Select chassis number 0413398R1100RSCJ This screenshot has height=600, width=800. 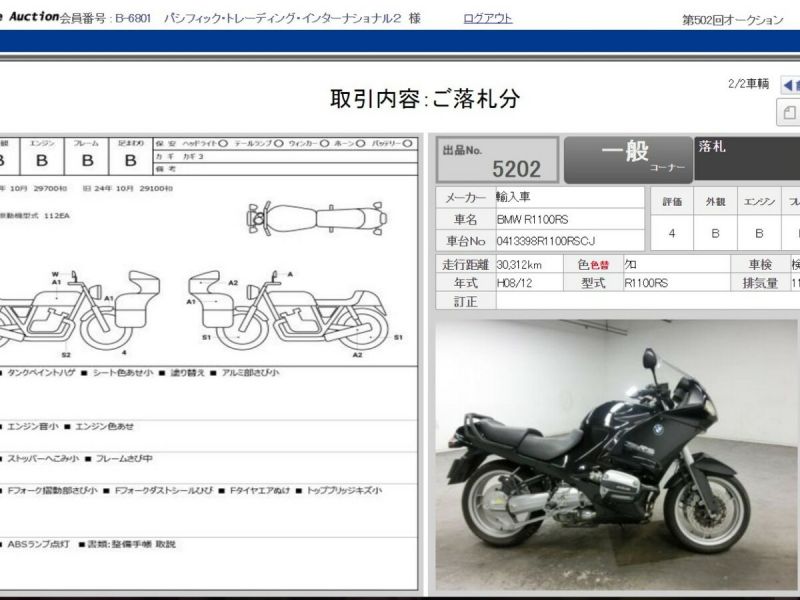tap(546, 241)
